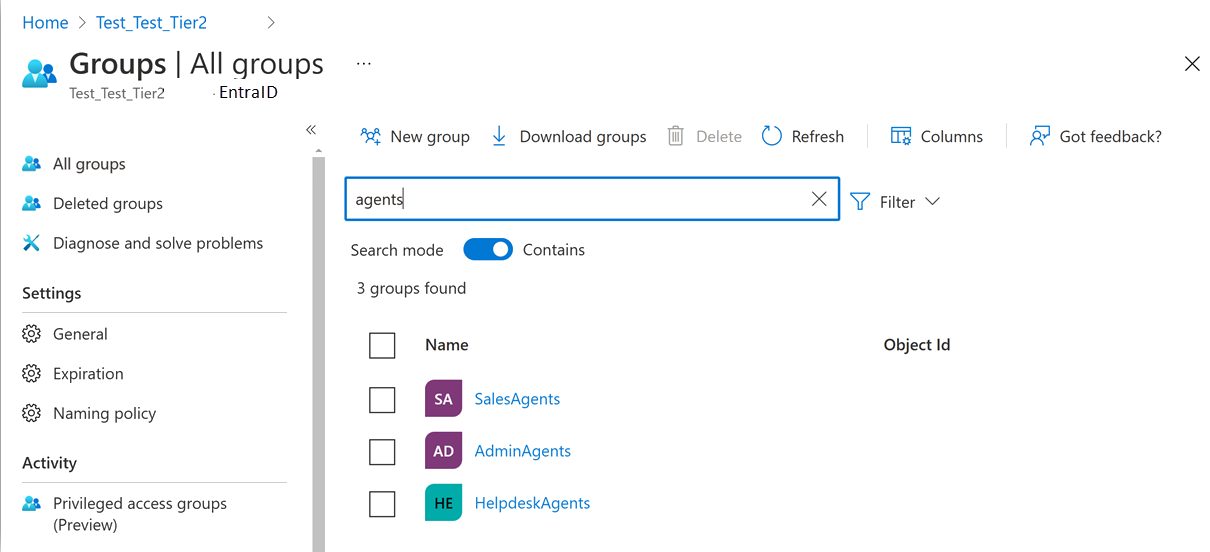The image size is (1210, 552).
Task: Clear the agents search with the X
Action: [819, 199]
